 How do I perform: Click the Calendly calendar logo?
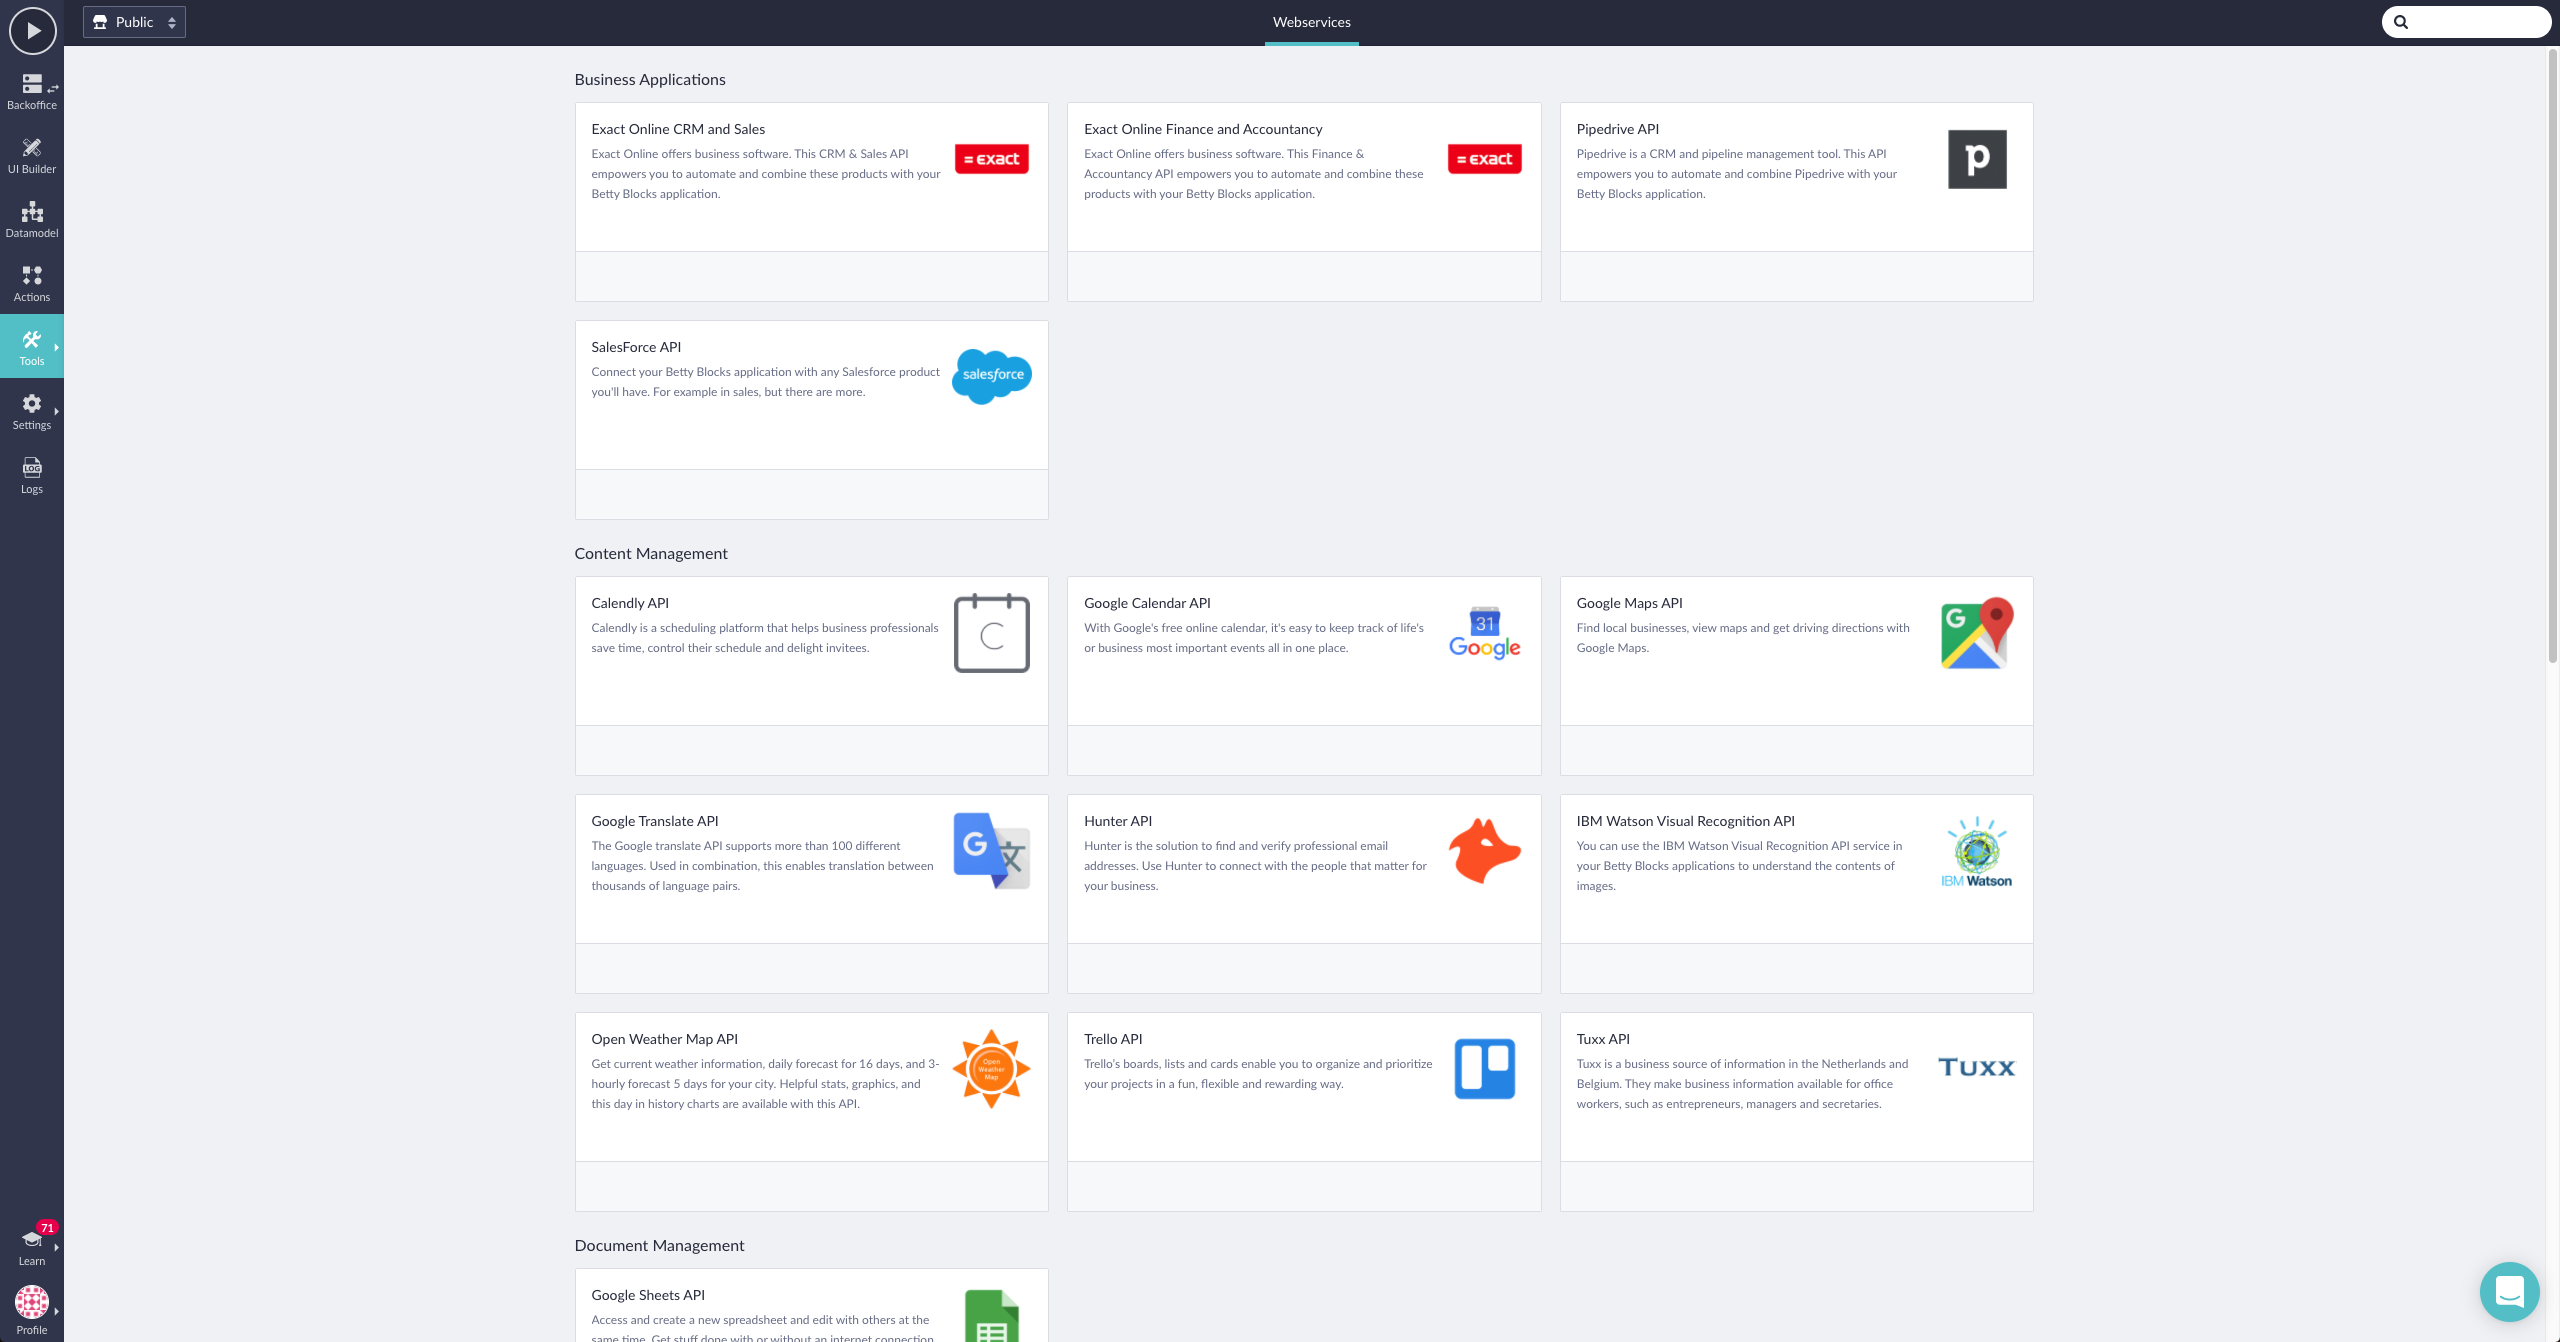pyautogui.click(x=991, y=633)
